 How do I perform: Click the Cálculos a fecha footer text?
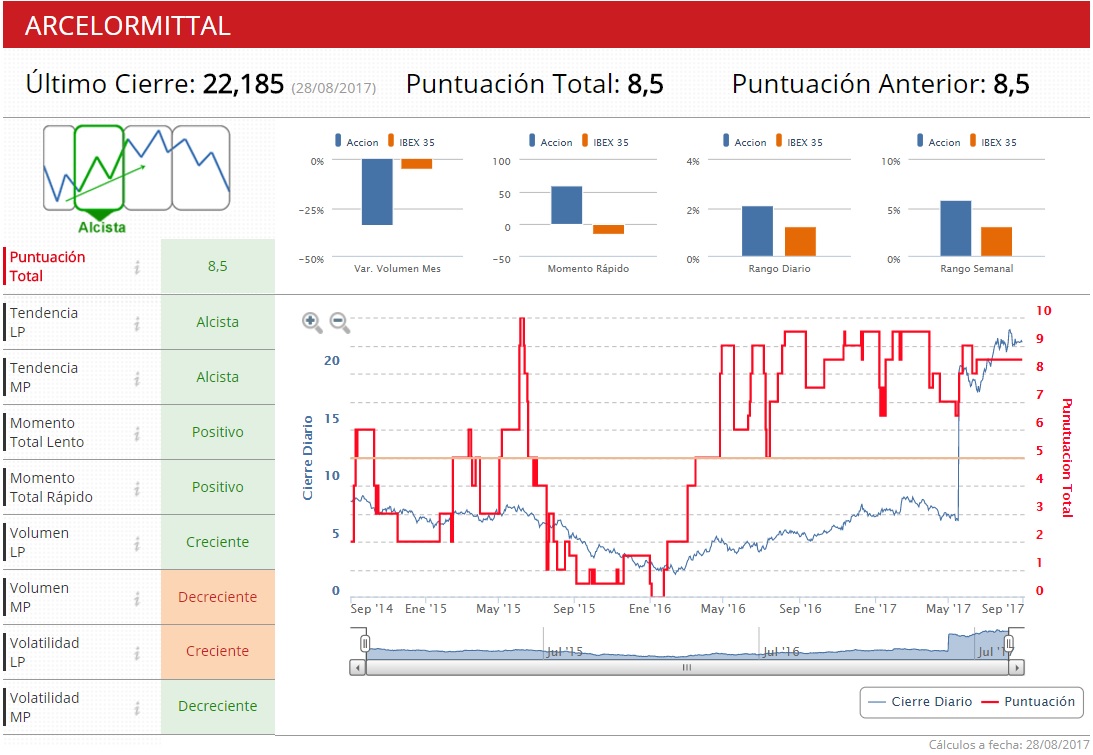(1009, 745)
